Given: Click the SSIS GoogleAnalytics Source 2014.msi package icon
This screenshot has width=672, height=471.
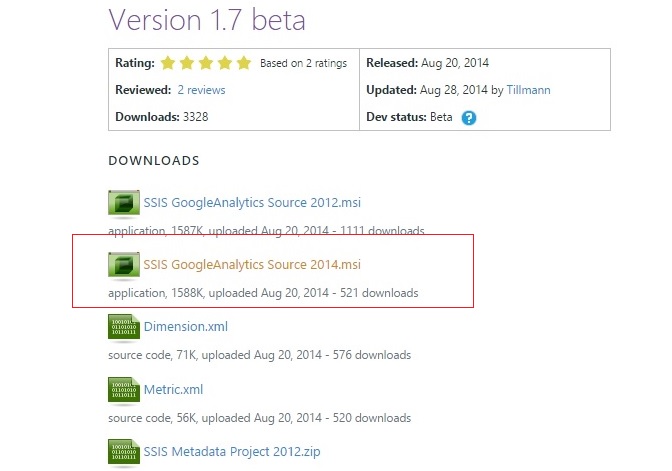Looking at the screenshot, I should point(124,264).
